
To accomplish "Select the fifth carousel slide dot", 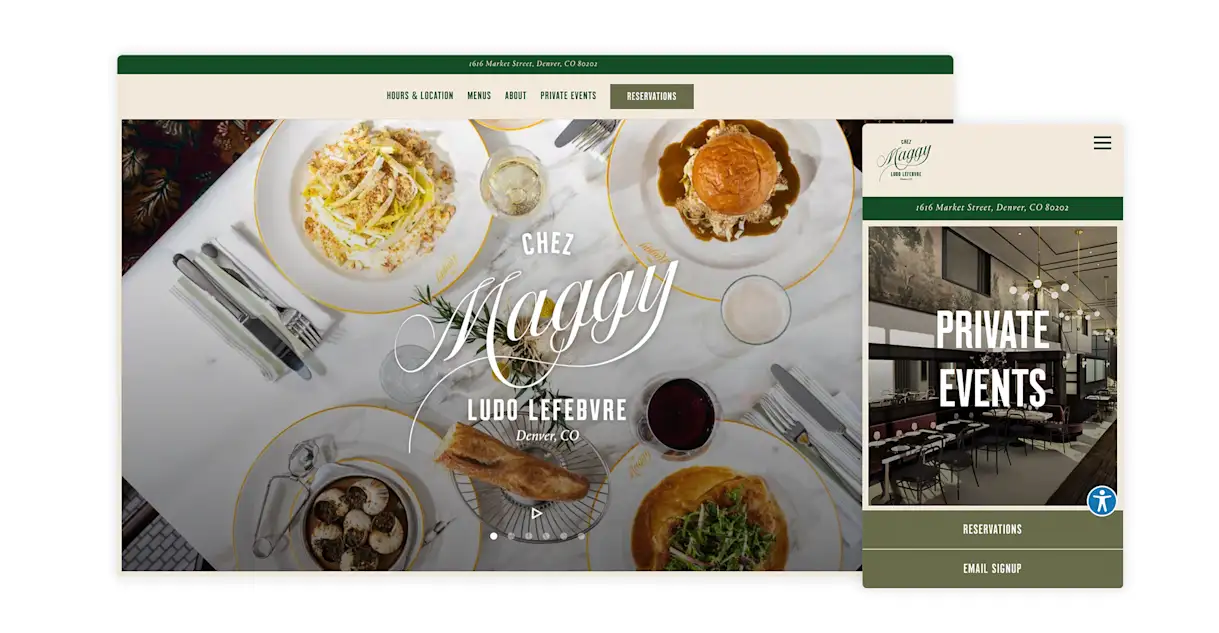I will (564, 536).
